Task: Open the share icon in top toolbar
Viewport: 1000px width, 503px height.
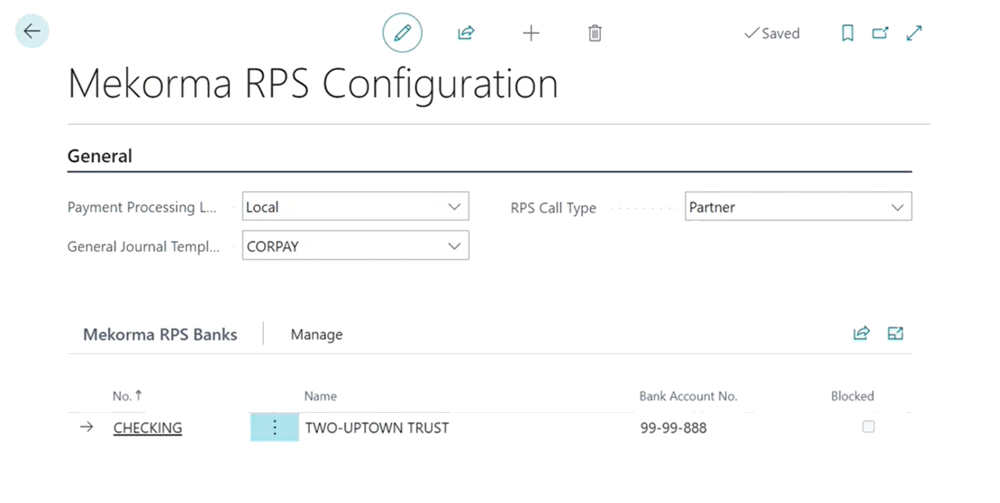Action: coord(466,33)
